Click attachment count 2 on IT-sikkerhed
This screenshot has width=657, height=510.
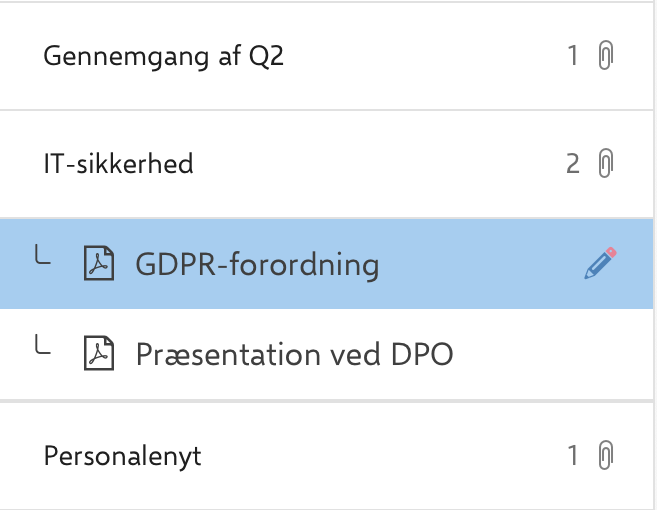573,163
